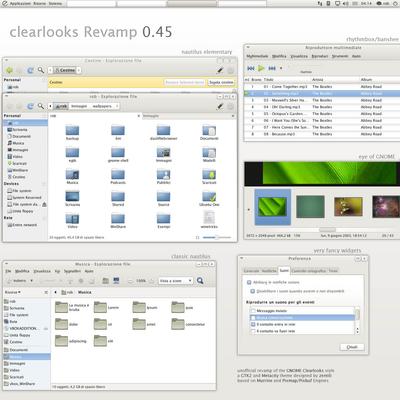
Task: Open the Scrivania folder icon in rob window
Action: pyautogui.click(x=72, y=197)
